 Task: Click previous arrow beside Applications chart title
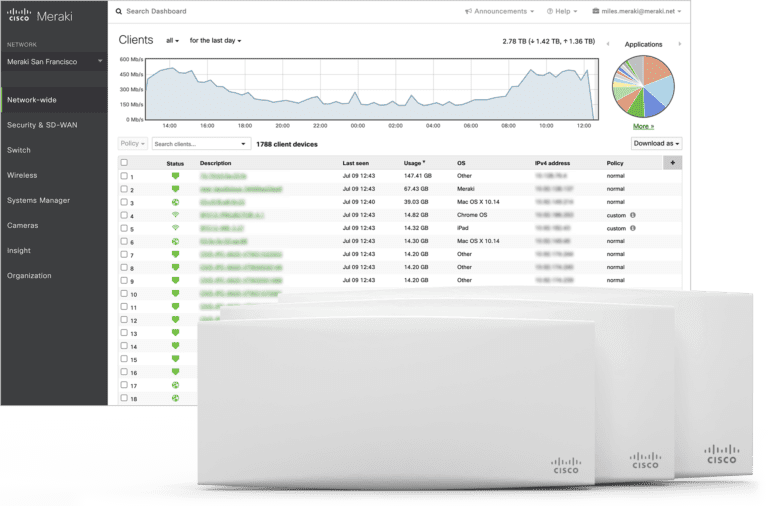[613, 45]
